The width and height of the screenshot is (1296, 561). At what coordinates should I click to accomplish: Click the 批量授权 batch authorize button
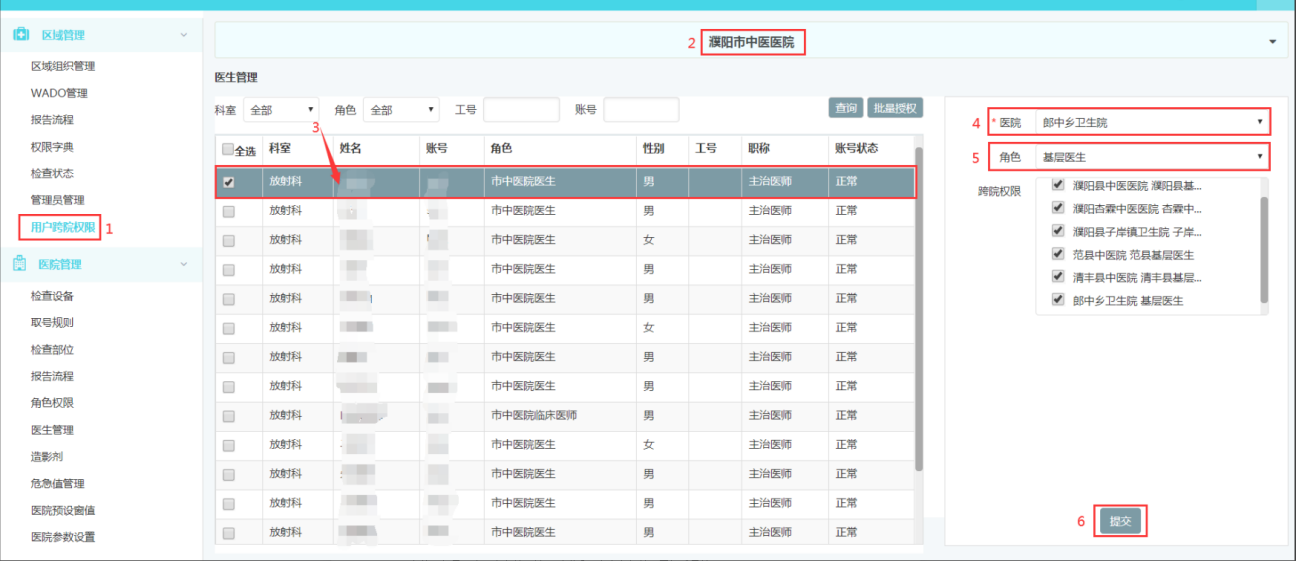click(x=894, y=108)
